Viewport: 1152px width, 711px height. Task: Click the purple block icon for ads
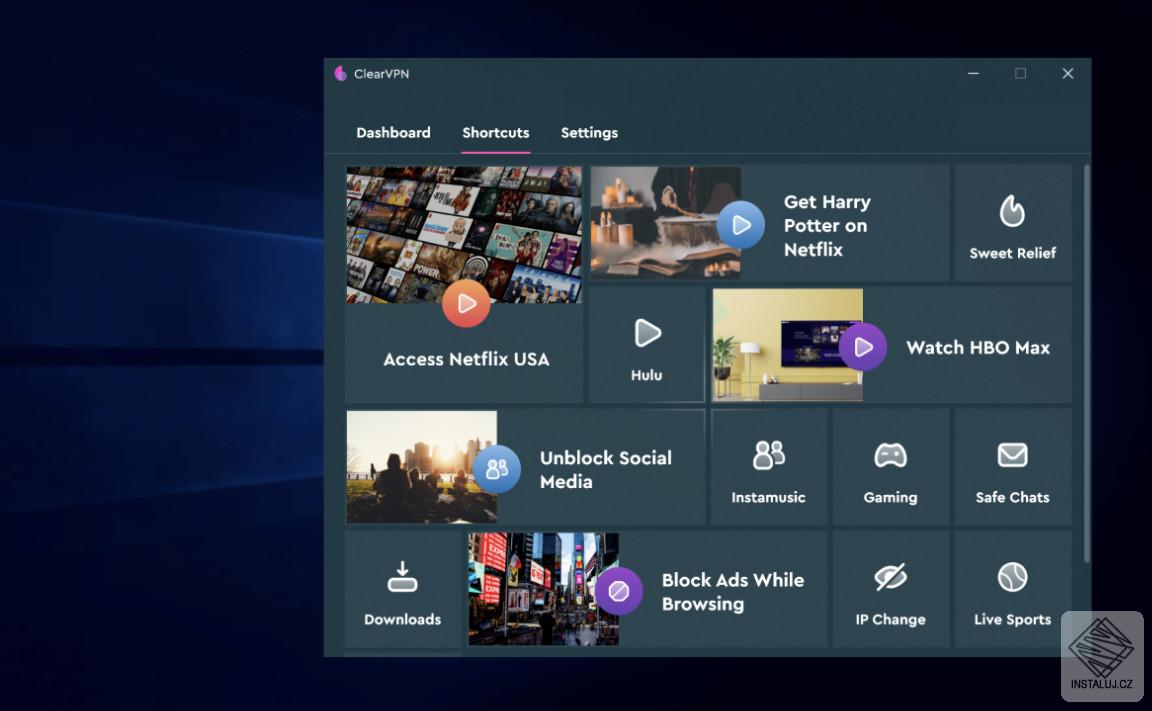(619, 591)
